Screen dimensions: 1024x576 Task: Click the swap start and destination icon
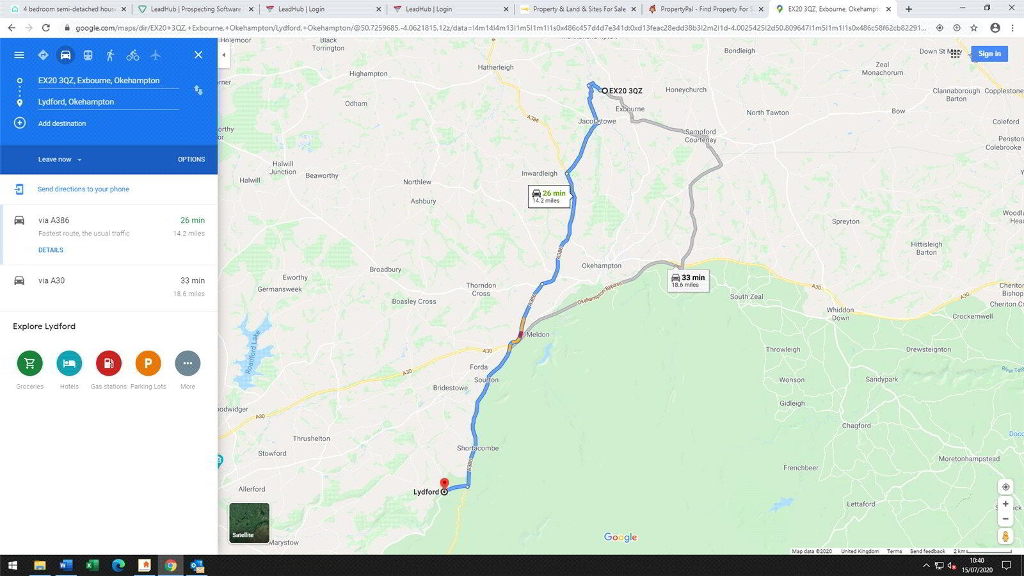point(199,89)
